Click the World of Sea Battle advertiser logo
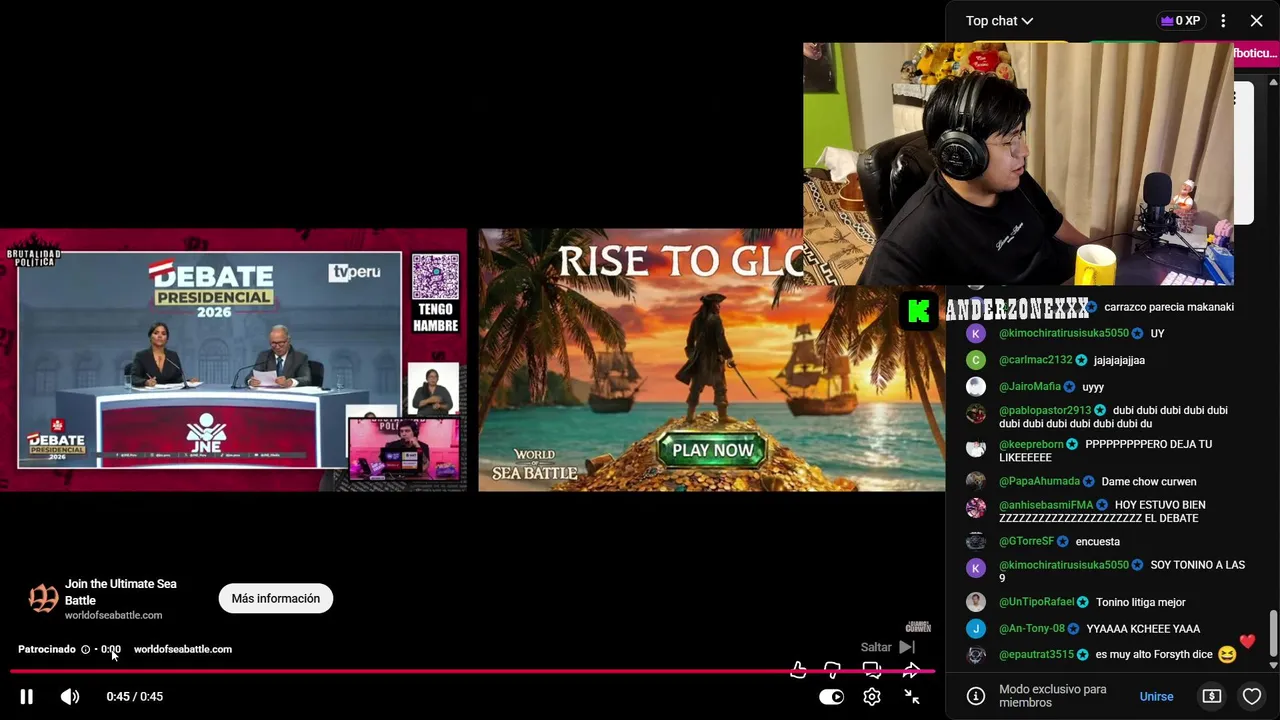 click(43, 598)
